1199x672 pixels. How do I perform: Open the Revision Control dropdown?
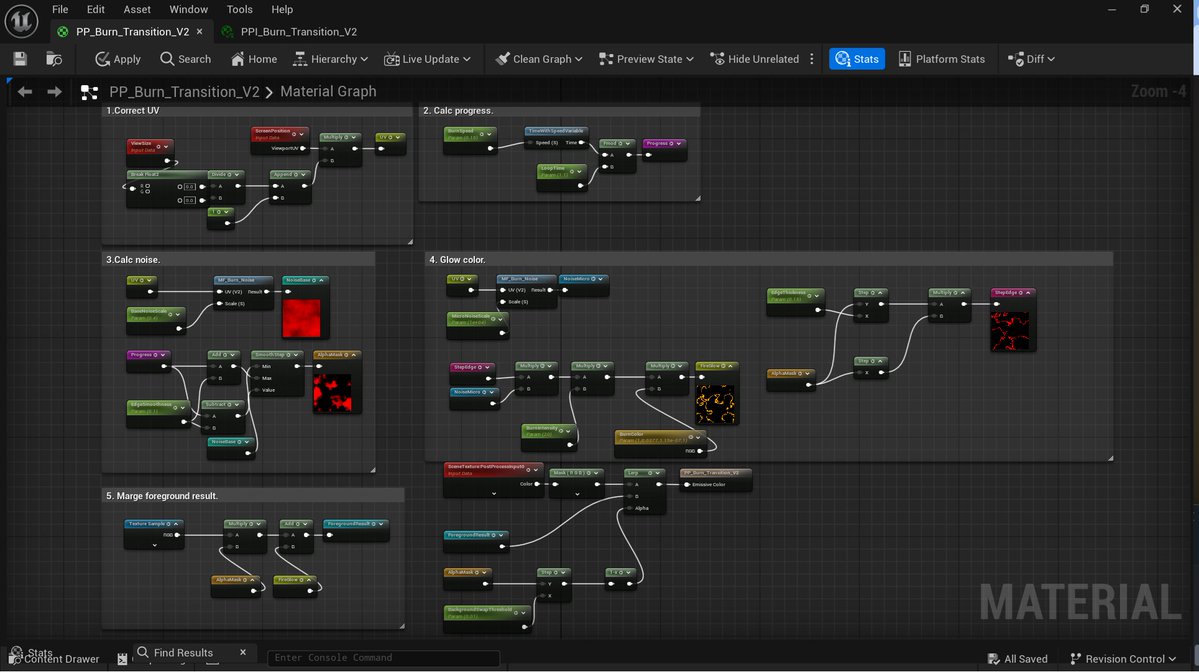1123,659
